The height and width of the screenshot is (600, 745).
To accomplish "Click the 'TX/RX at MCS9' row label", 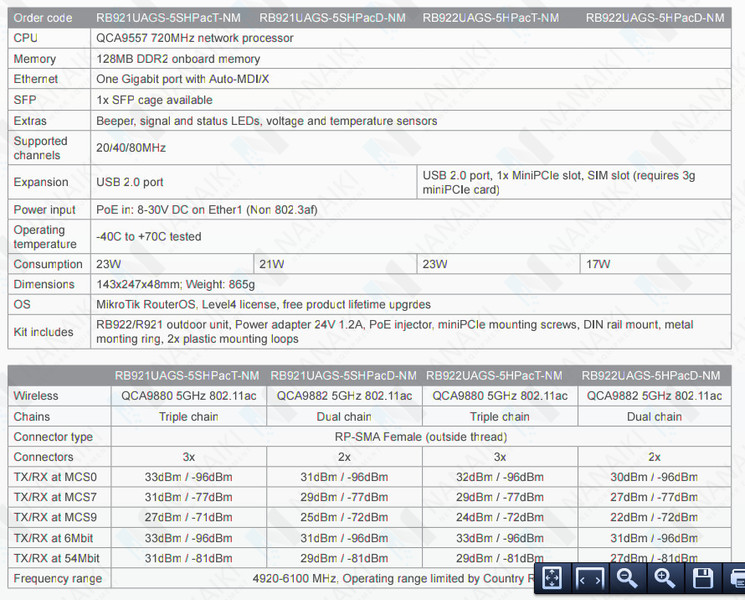I will tap(55, 518).
